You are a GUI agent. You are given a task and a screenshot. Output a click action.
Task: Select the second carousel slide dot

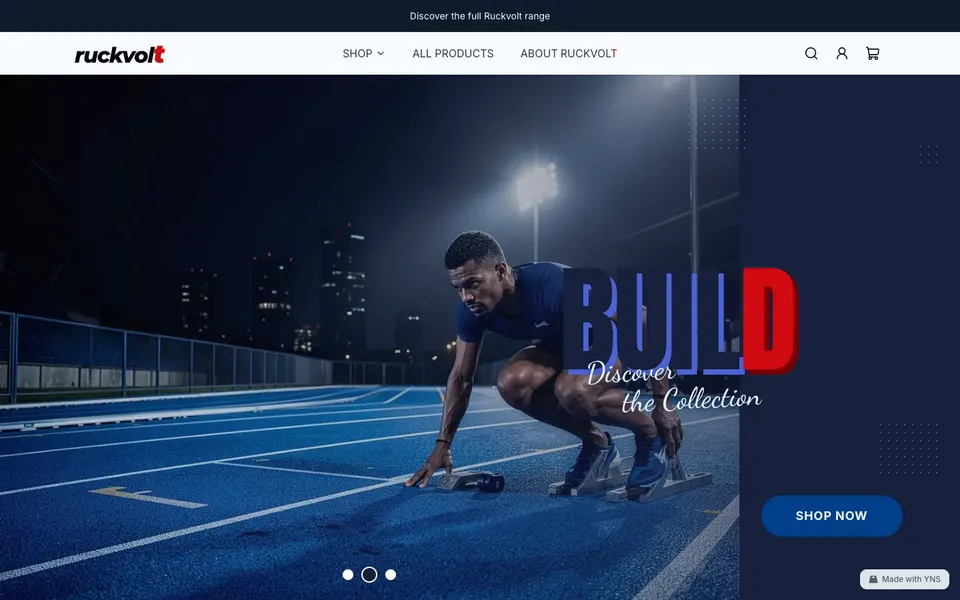[x=369, y=574]
